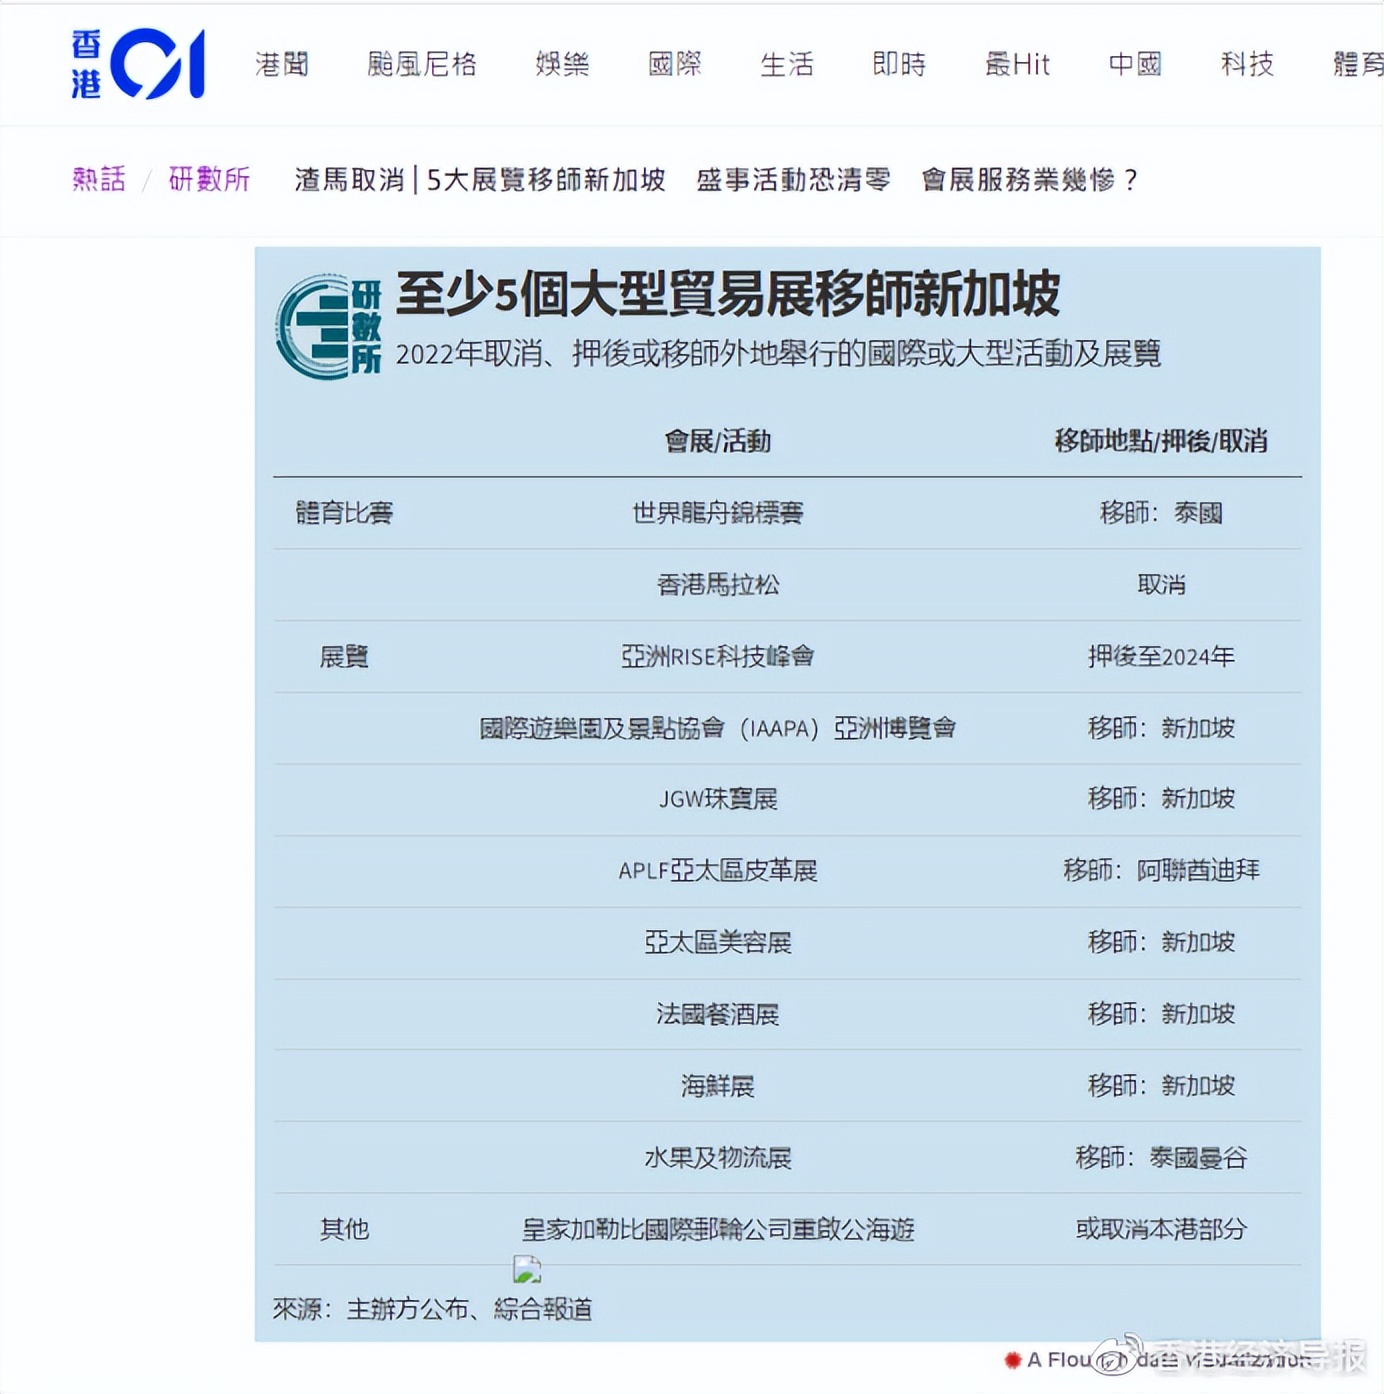Open the 渣馬取消｜5大展覽移師新加坡 article link
The image size is (1384, 1394).
coord(479,180)
